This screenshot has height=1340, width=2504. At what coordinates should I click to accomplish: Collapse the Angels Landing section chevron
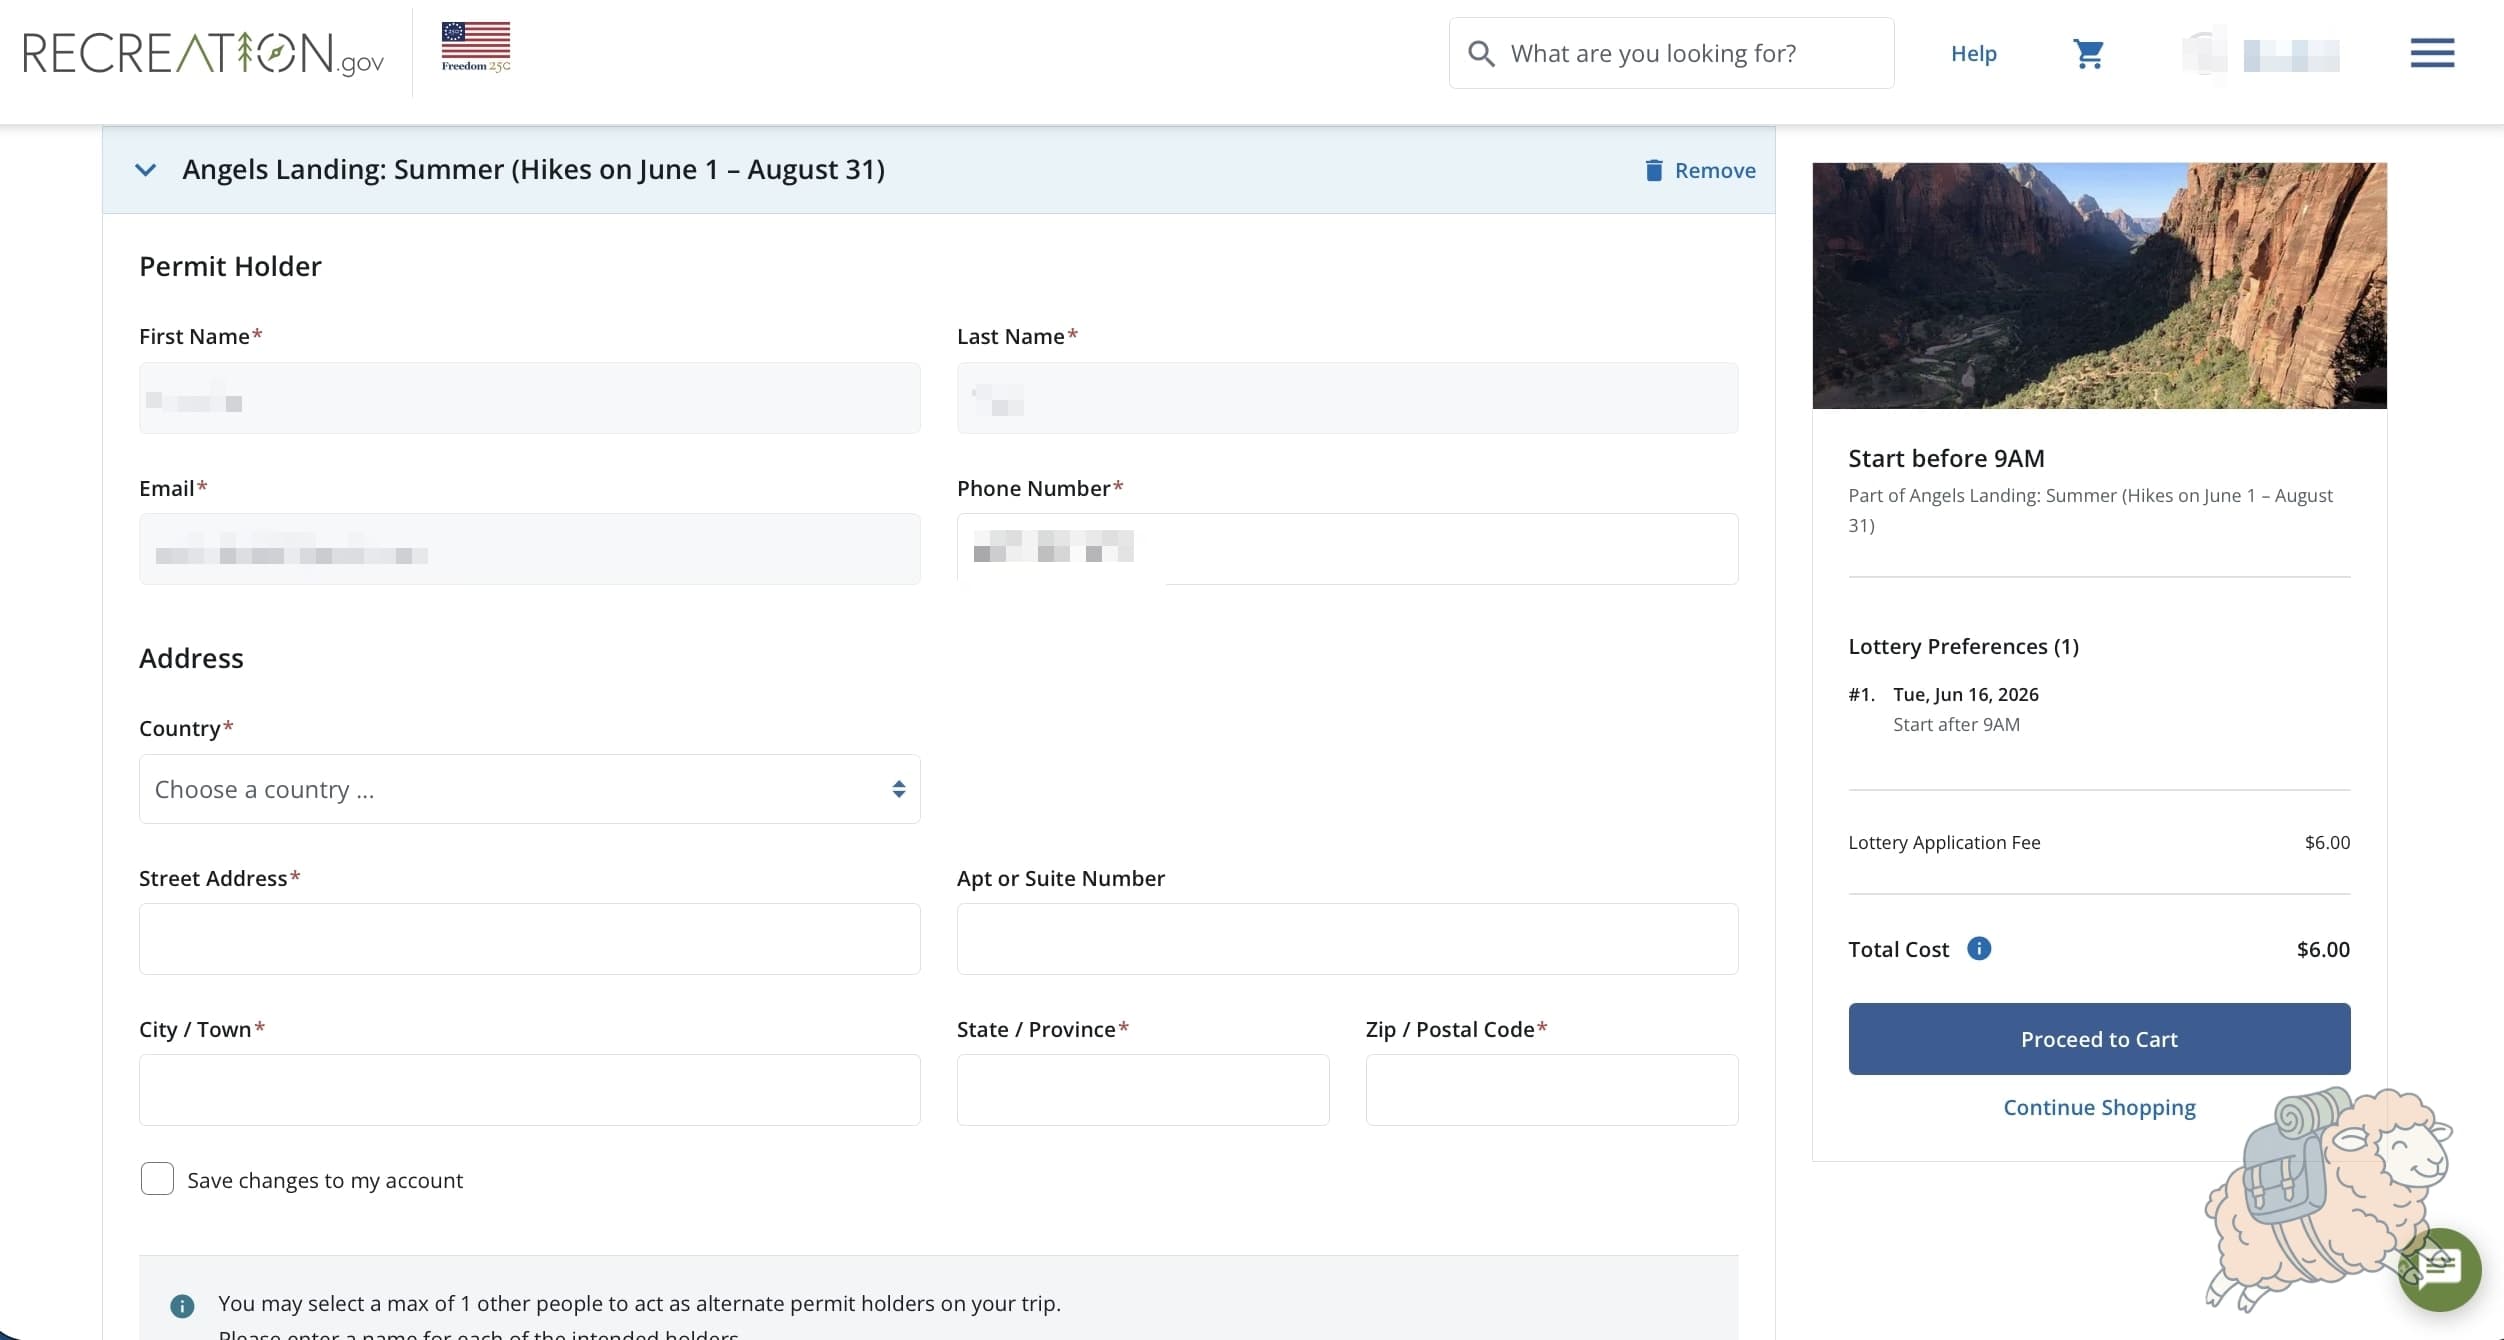pyautogui.click(x=145, y=170)
